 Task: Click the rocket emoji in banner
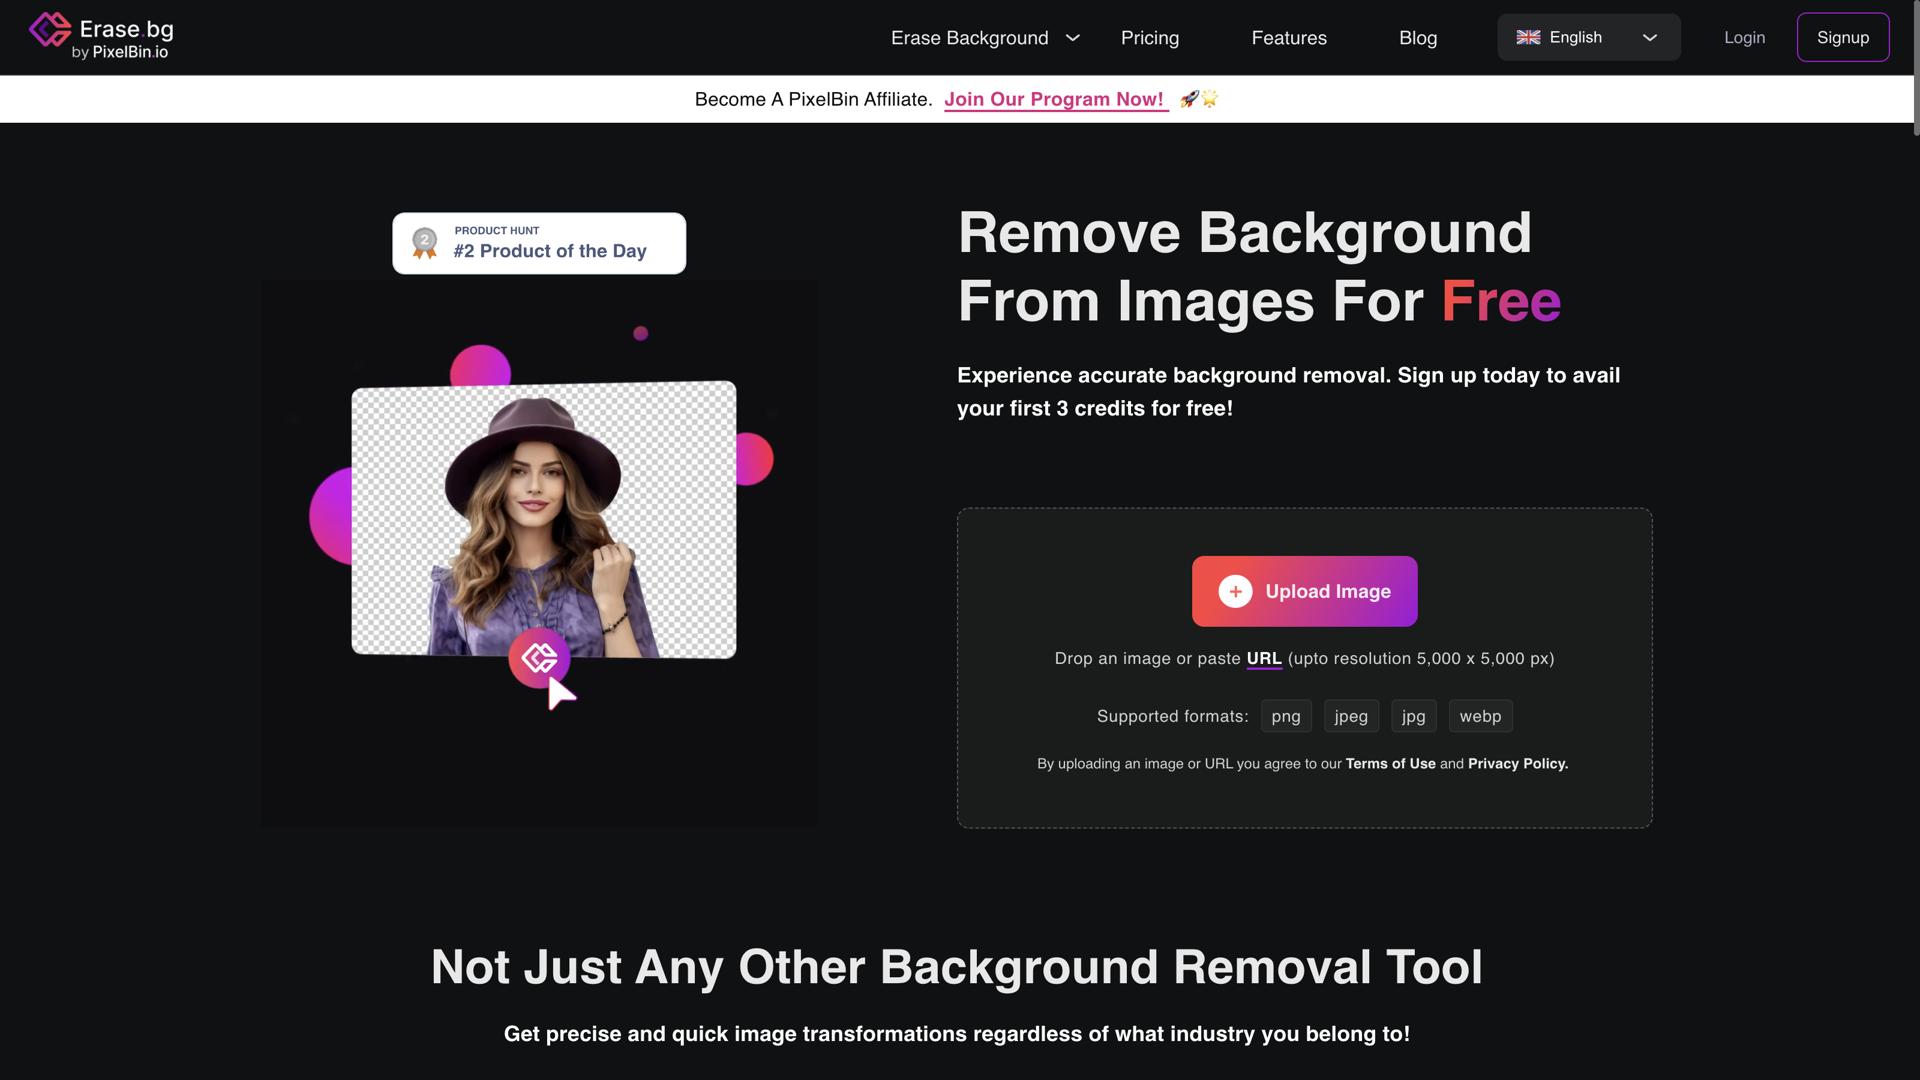[1189, 99]
